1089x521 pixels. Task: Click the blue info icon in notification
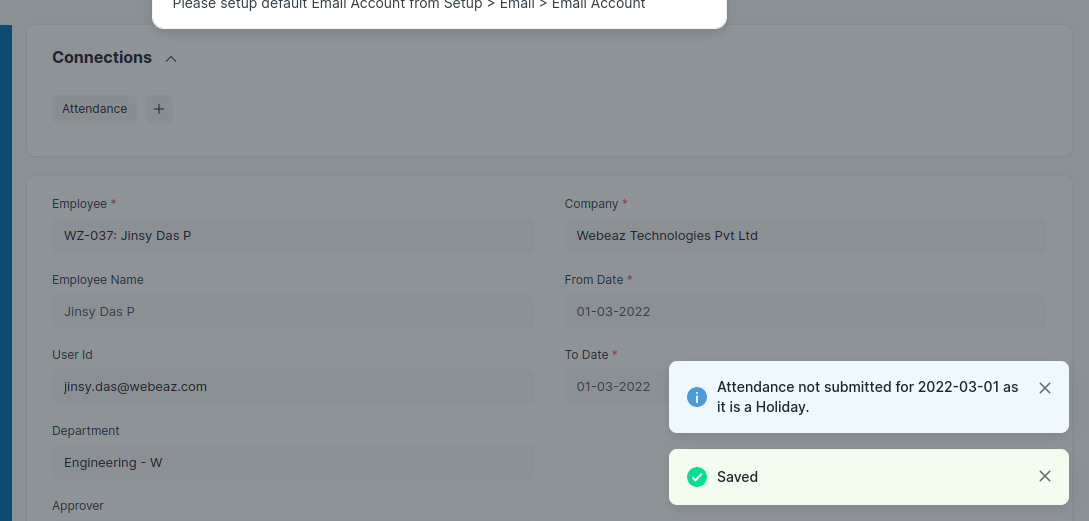click(697, 397)
